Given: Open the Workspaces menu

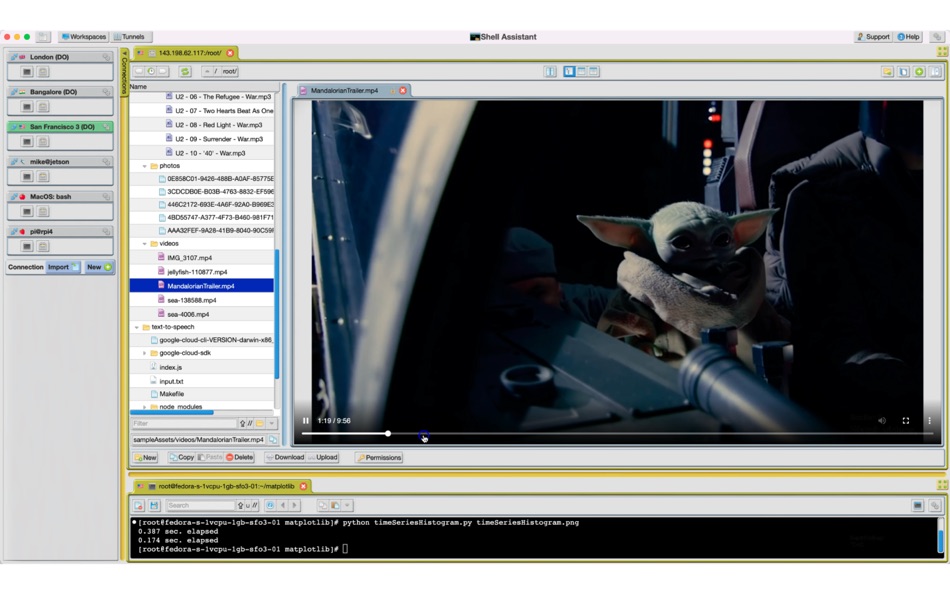Looking at the screenshot, I should tap(84, 37).
